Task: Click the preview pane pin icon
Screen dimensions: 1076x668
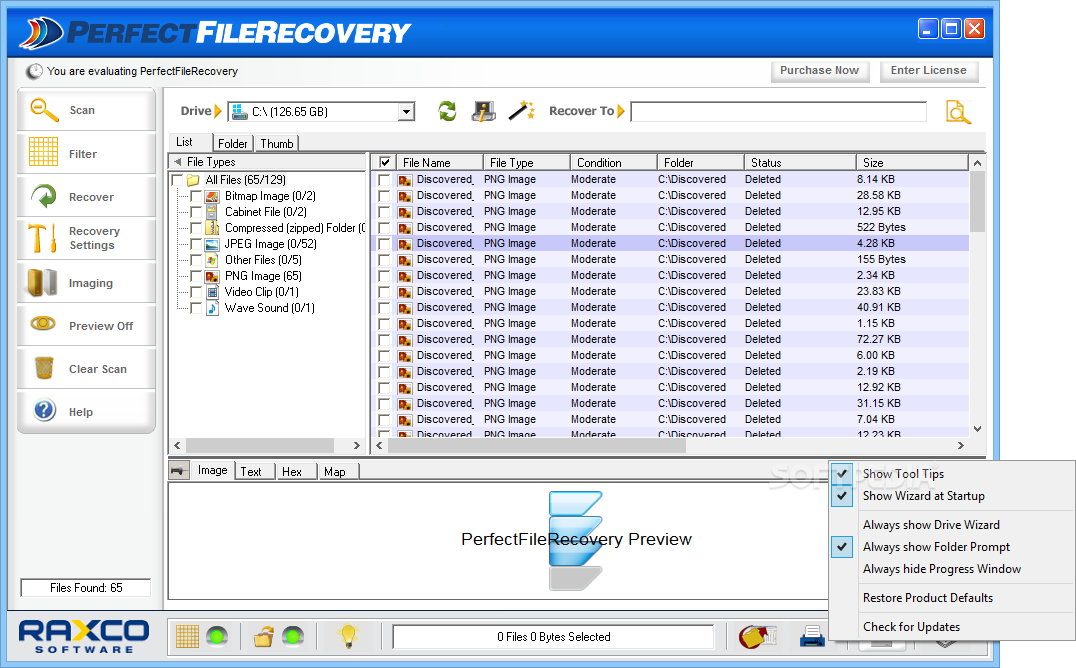Action: [x=178, y=471]
